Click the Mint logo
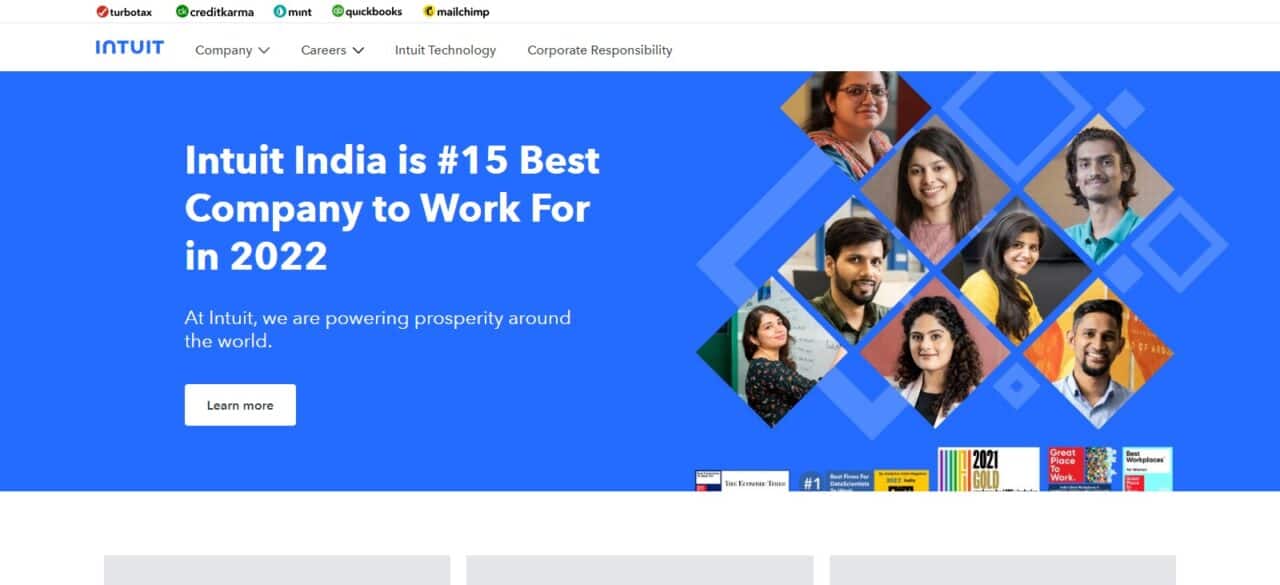The image size is (1280, 585). [x=293, y=12]
